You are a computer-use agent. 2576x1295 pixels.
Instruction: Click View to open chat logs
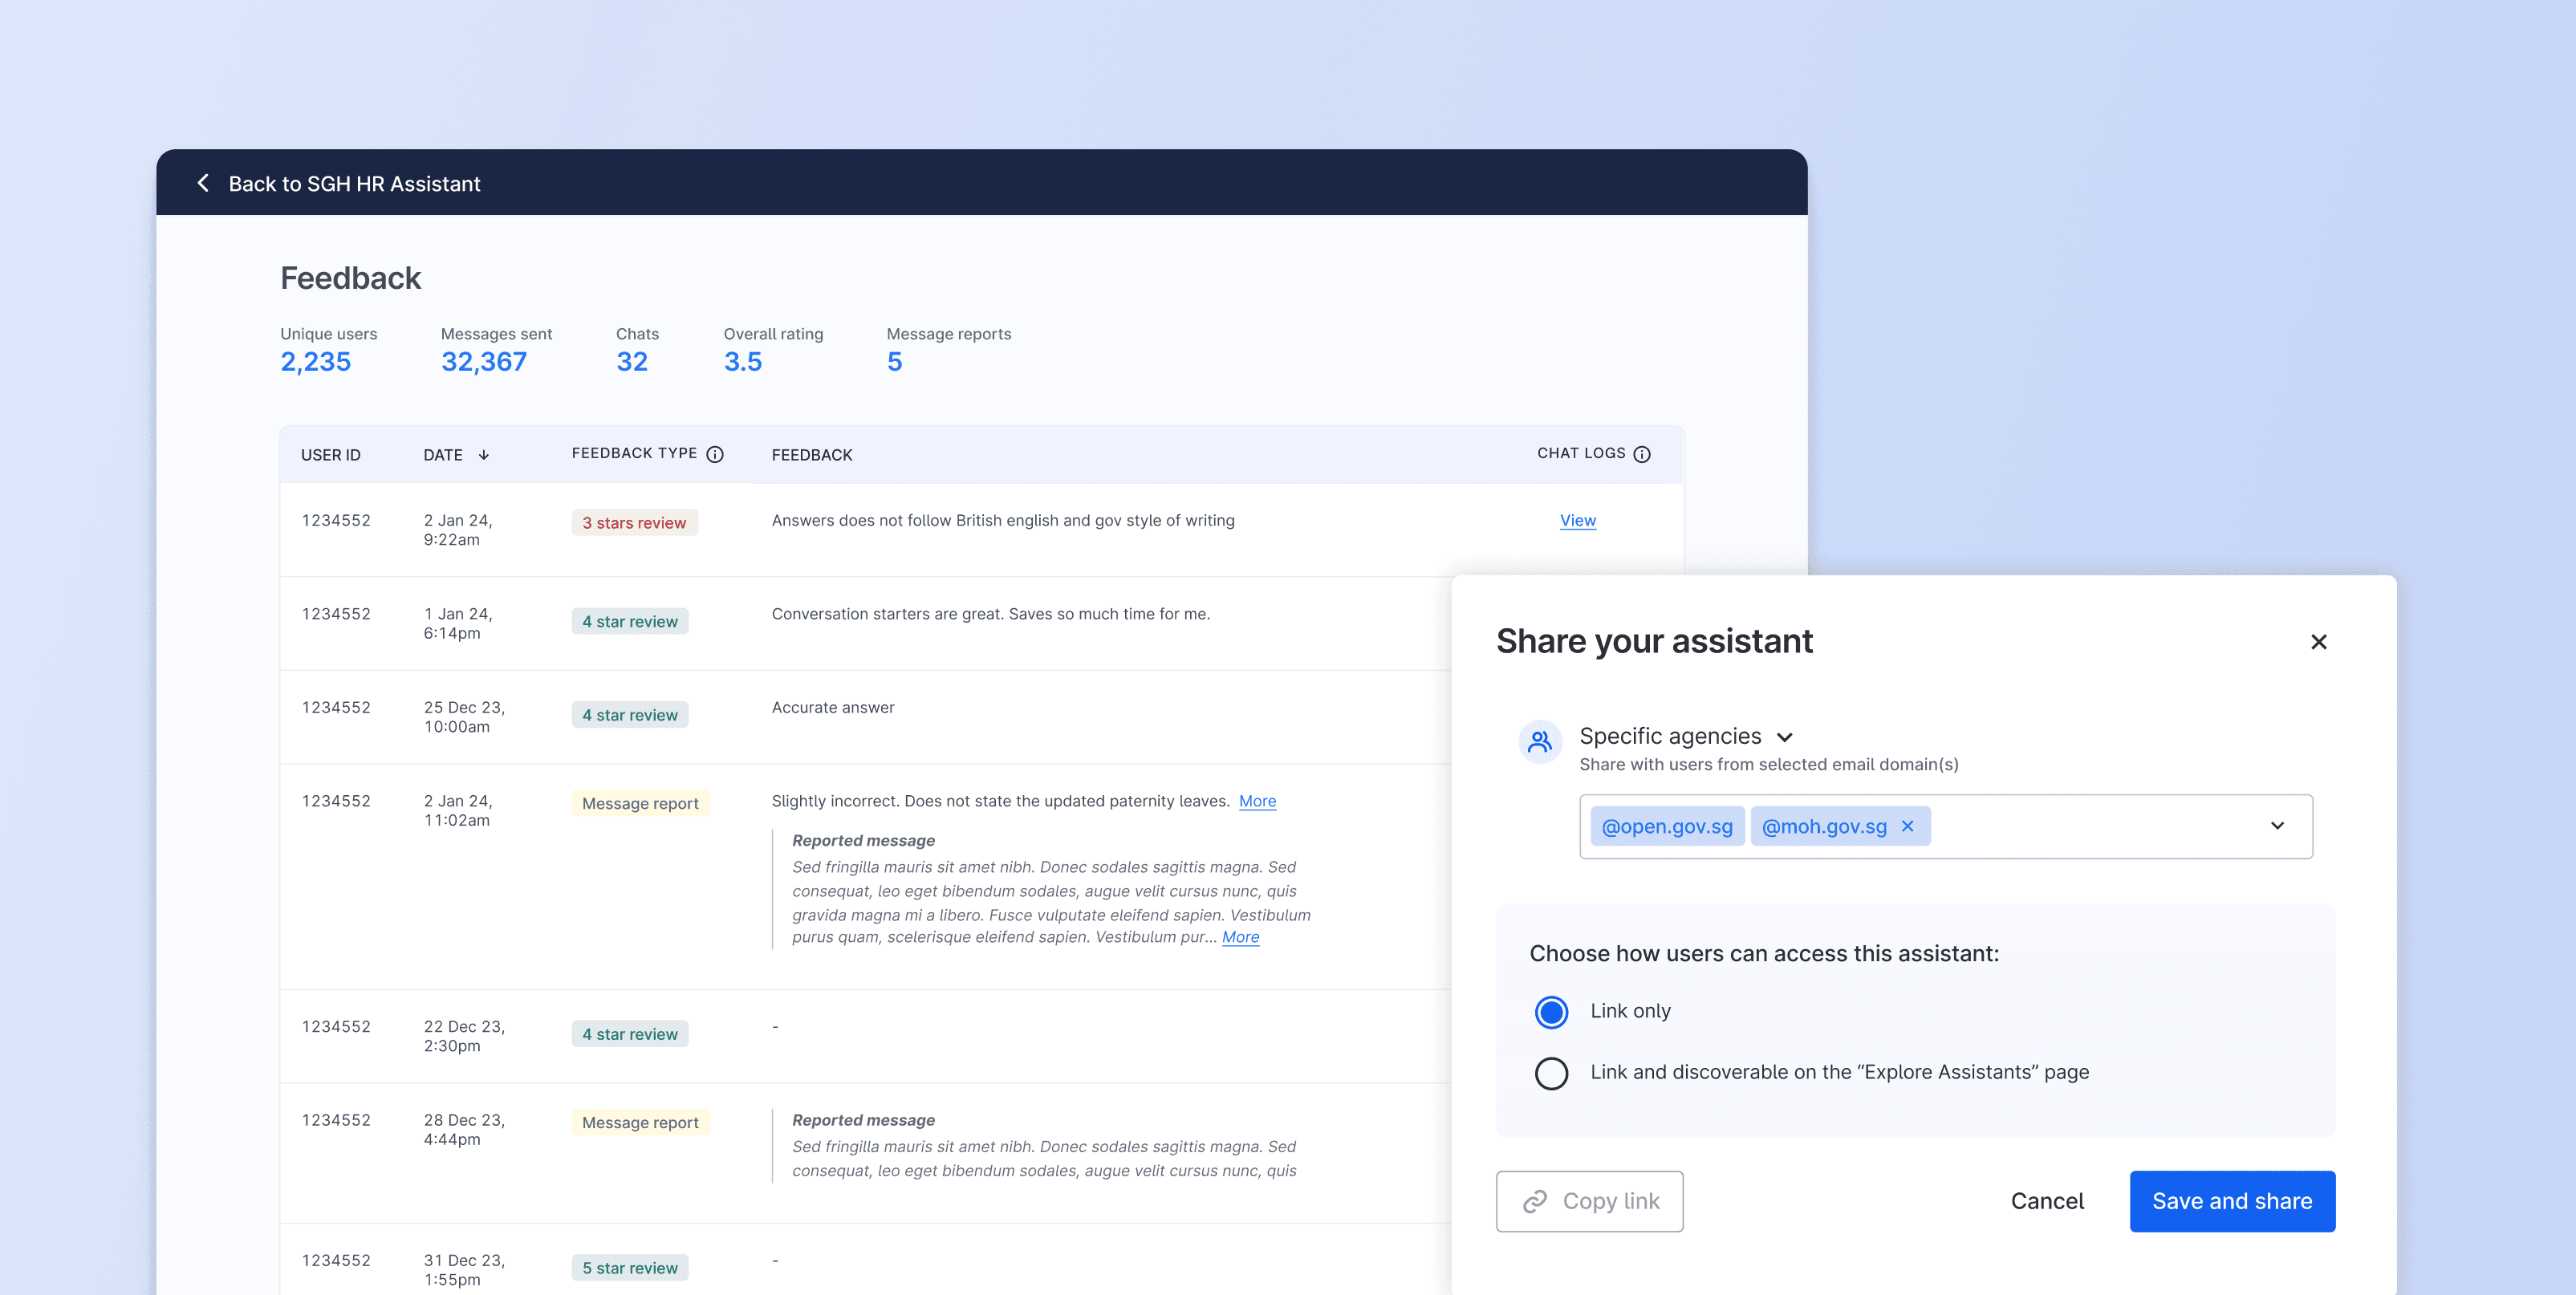[1577, 520]
